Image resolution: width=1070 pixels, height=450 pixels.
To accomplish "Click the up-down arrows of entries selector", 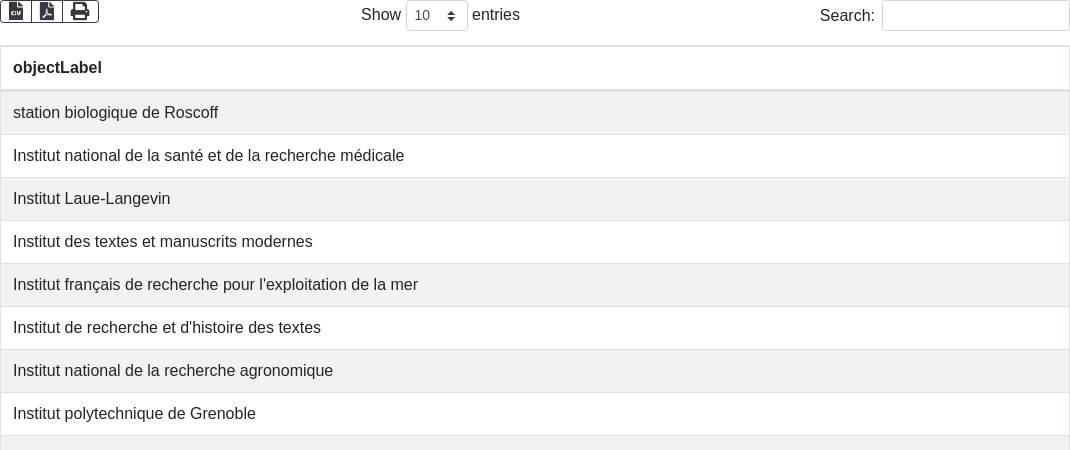I will tap(451, 15).
